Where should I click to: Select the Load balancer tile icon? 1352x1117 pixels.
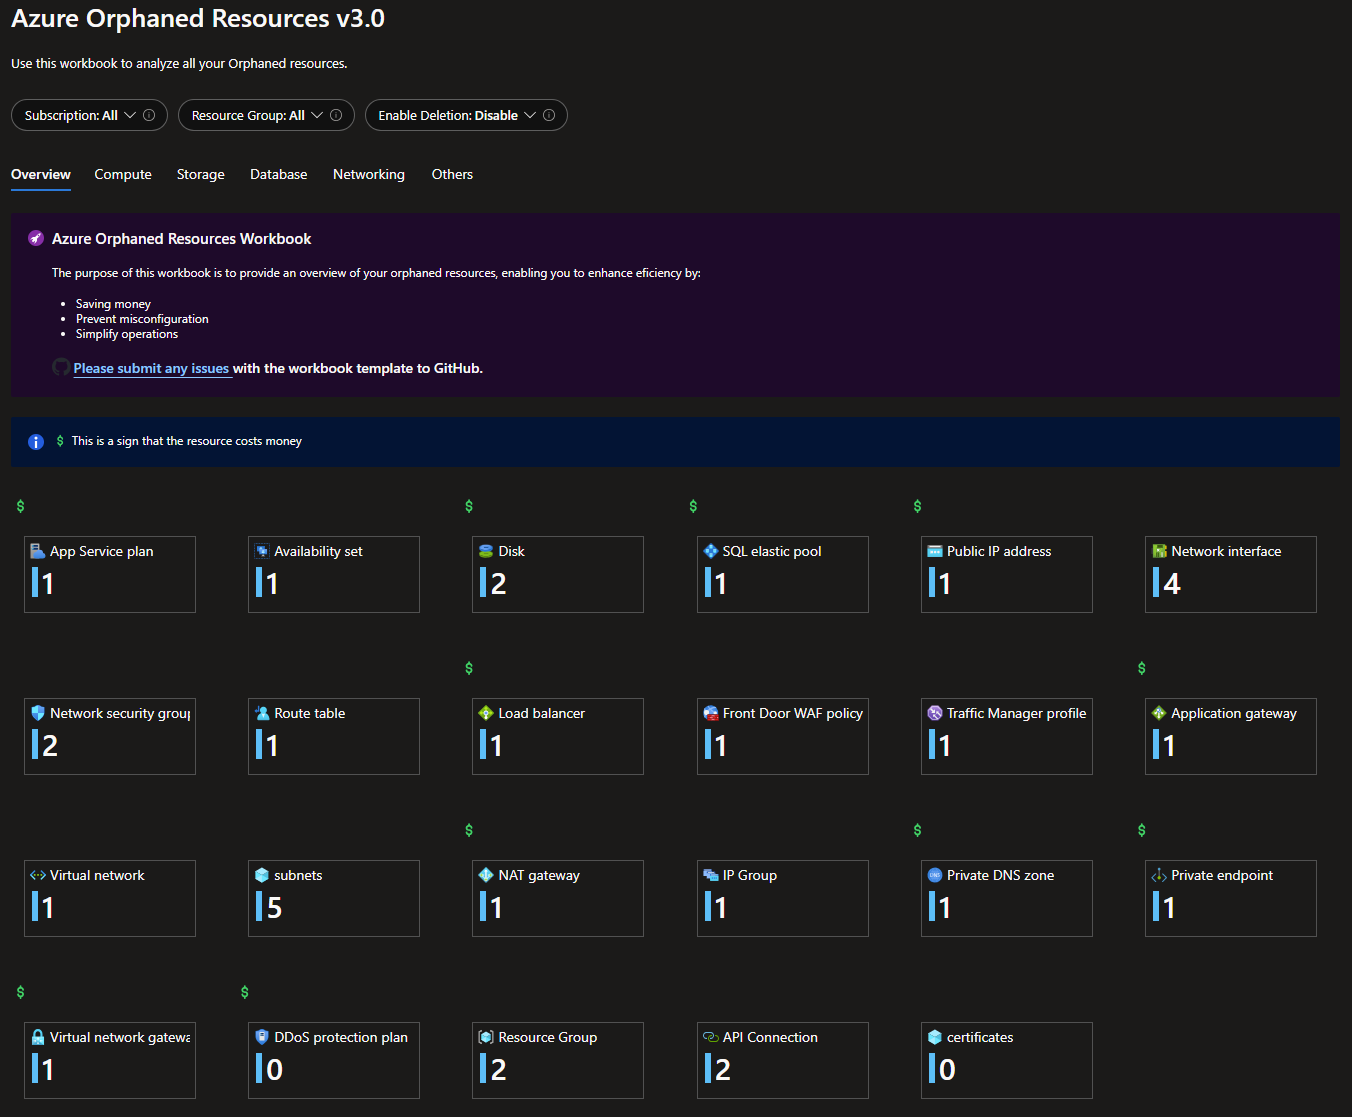coord(486,712)
